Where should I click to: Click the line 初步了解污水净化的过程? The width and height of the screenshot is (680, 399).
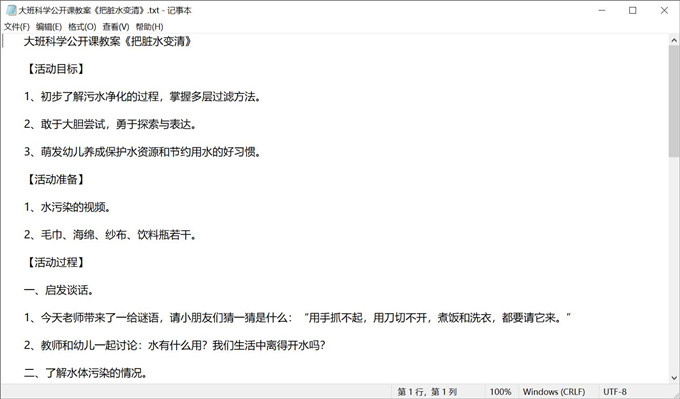143,97
